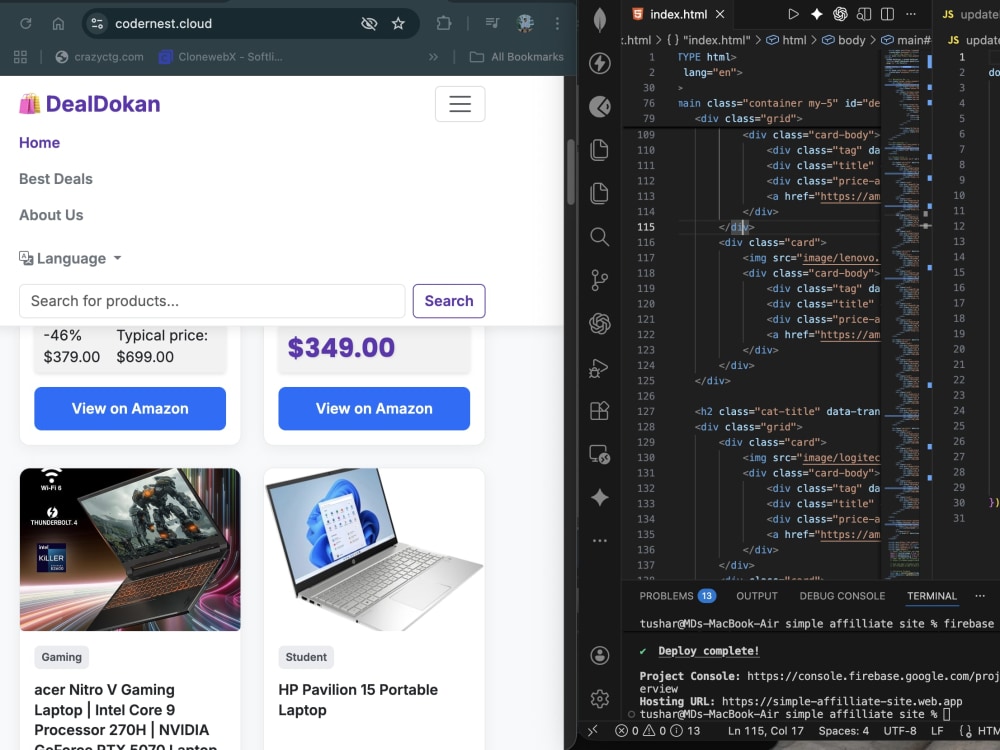This screenshot has height=750, width=1000.
Task: Switch to the index.html editor tab
Action: pos(679,14)
